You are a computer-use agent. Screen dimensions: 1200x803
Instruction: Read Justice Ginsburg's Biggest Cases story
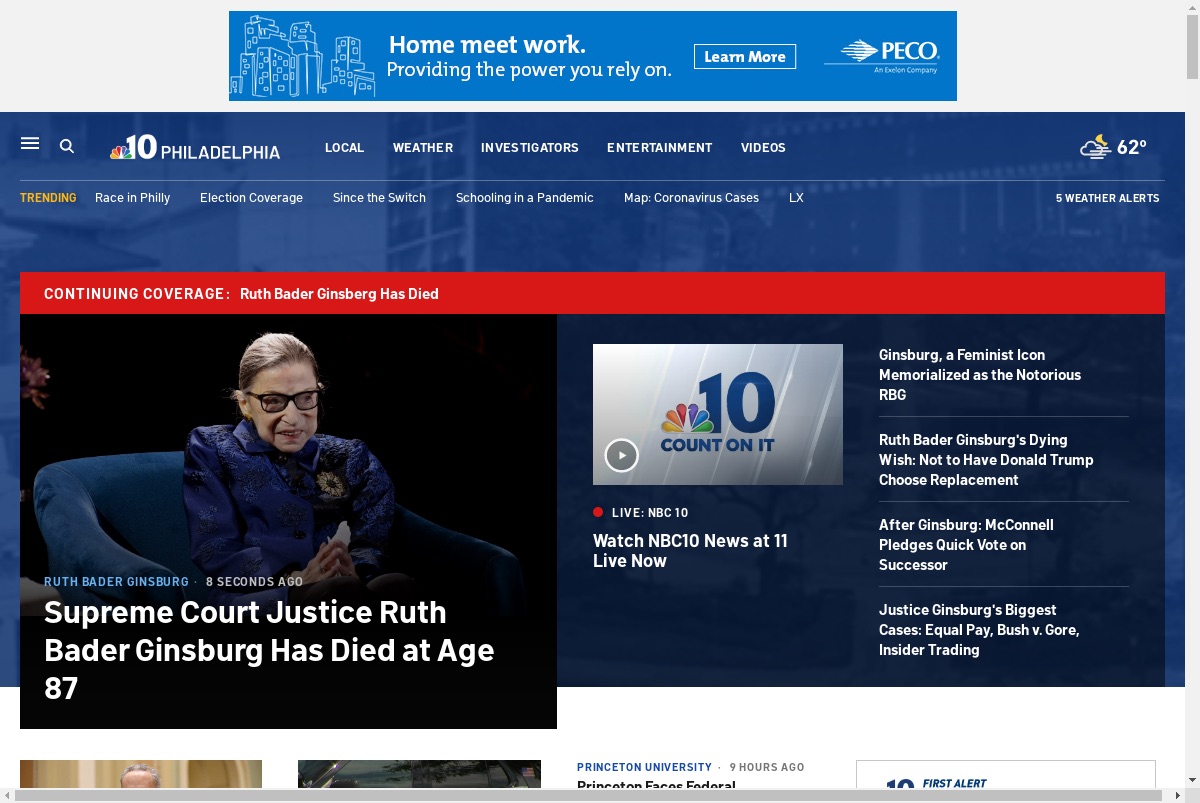979,629
